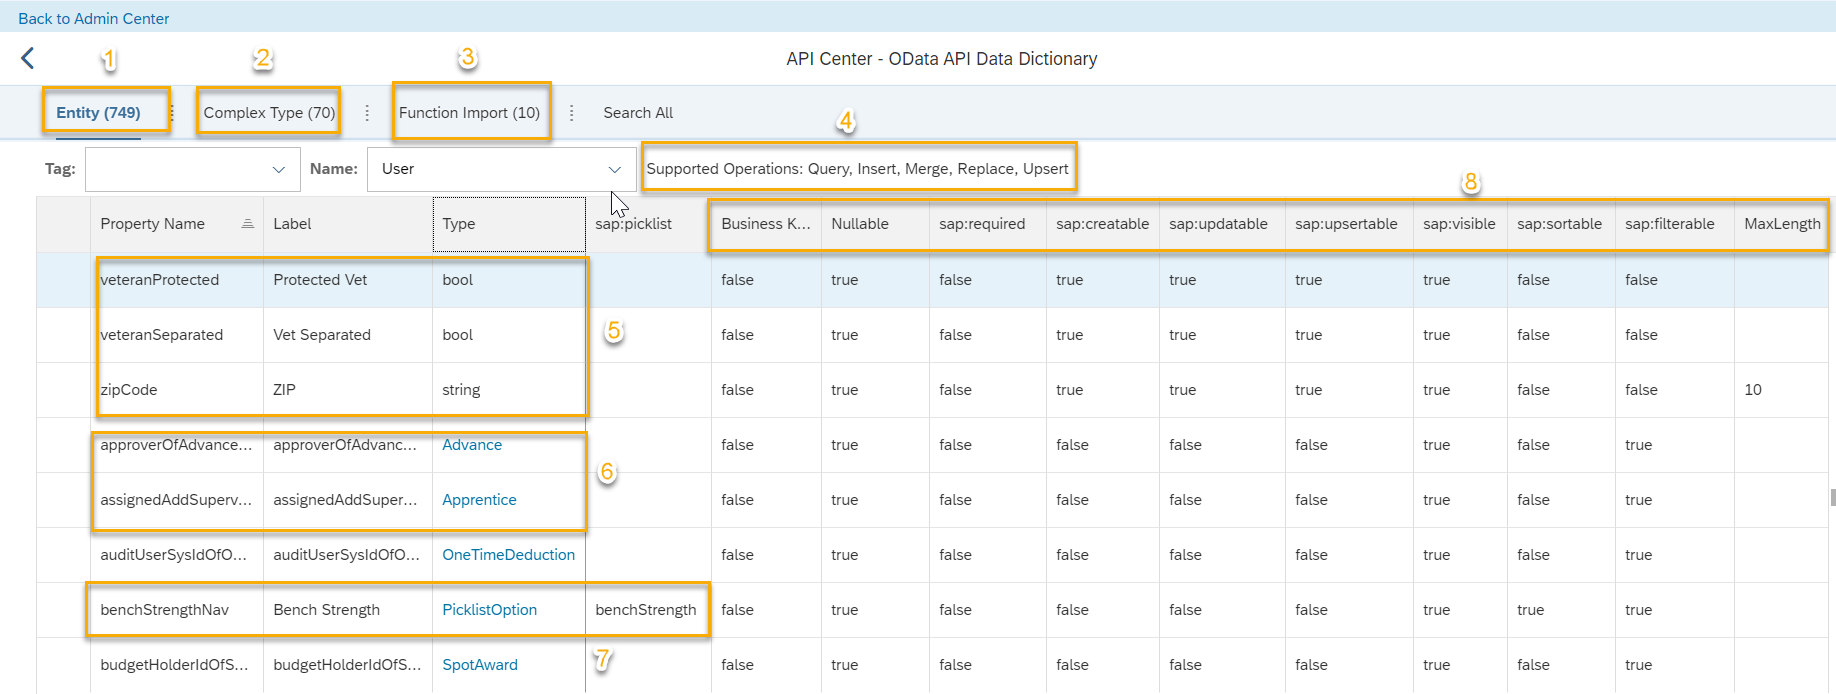Click the sap:creatable column header

(x=1102, y=224)
